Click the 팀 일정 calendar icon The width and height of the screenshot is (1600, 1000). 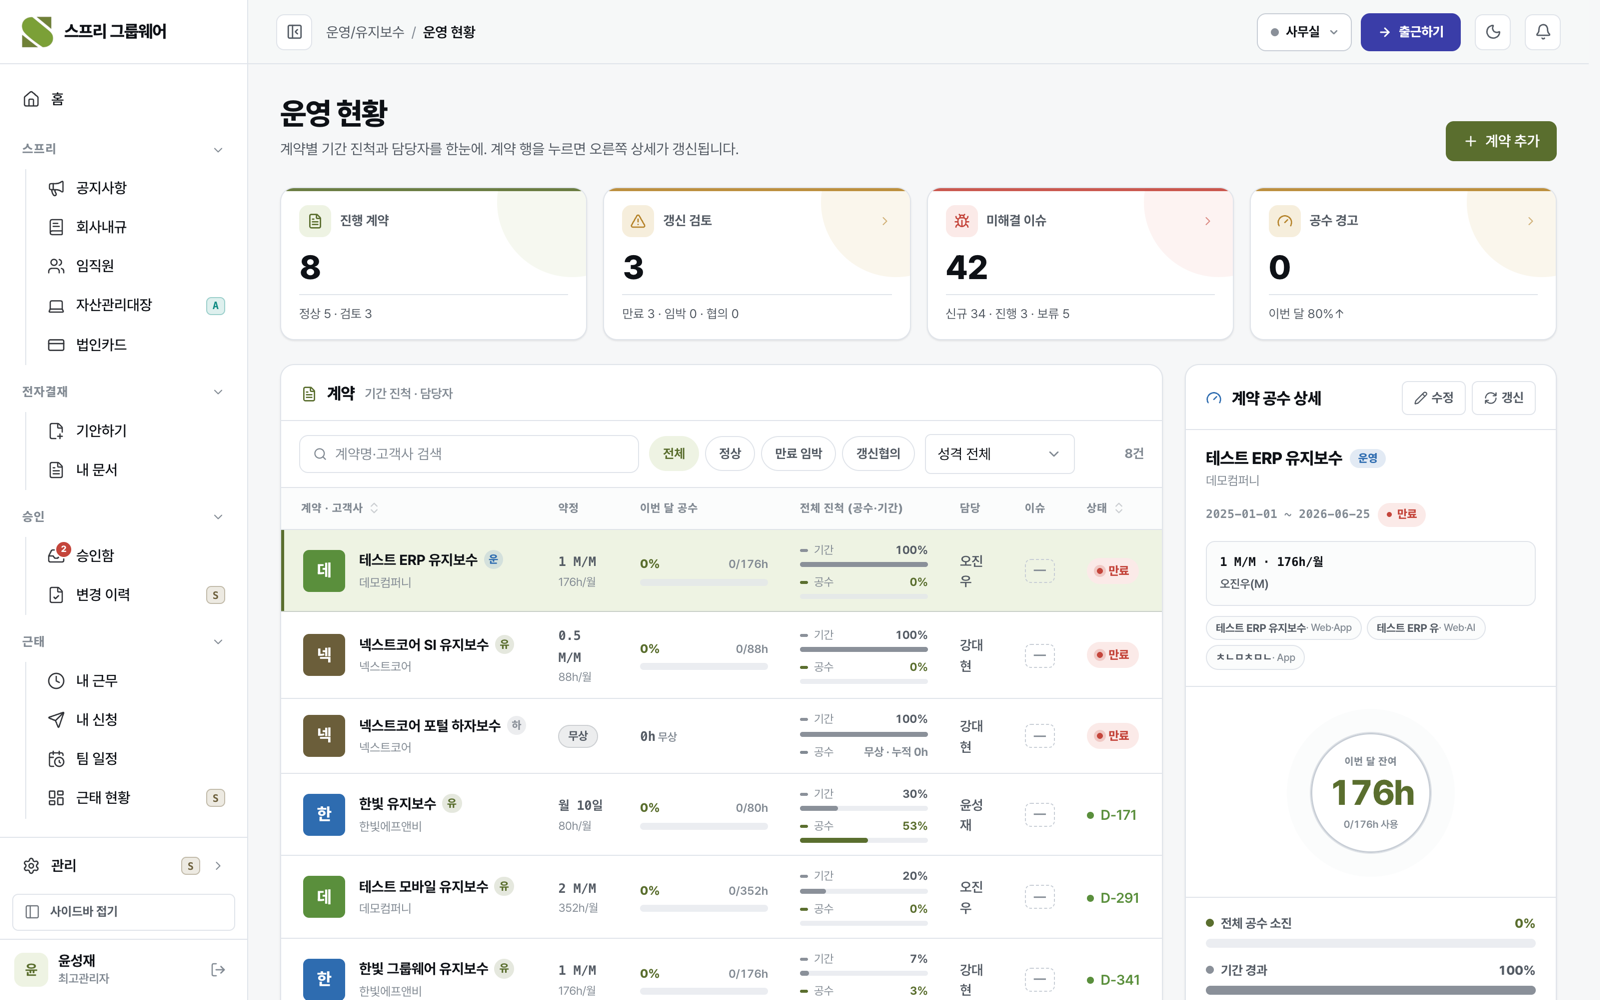click(x=56, y=759)
